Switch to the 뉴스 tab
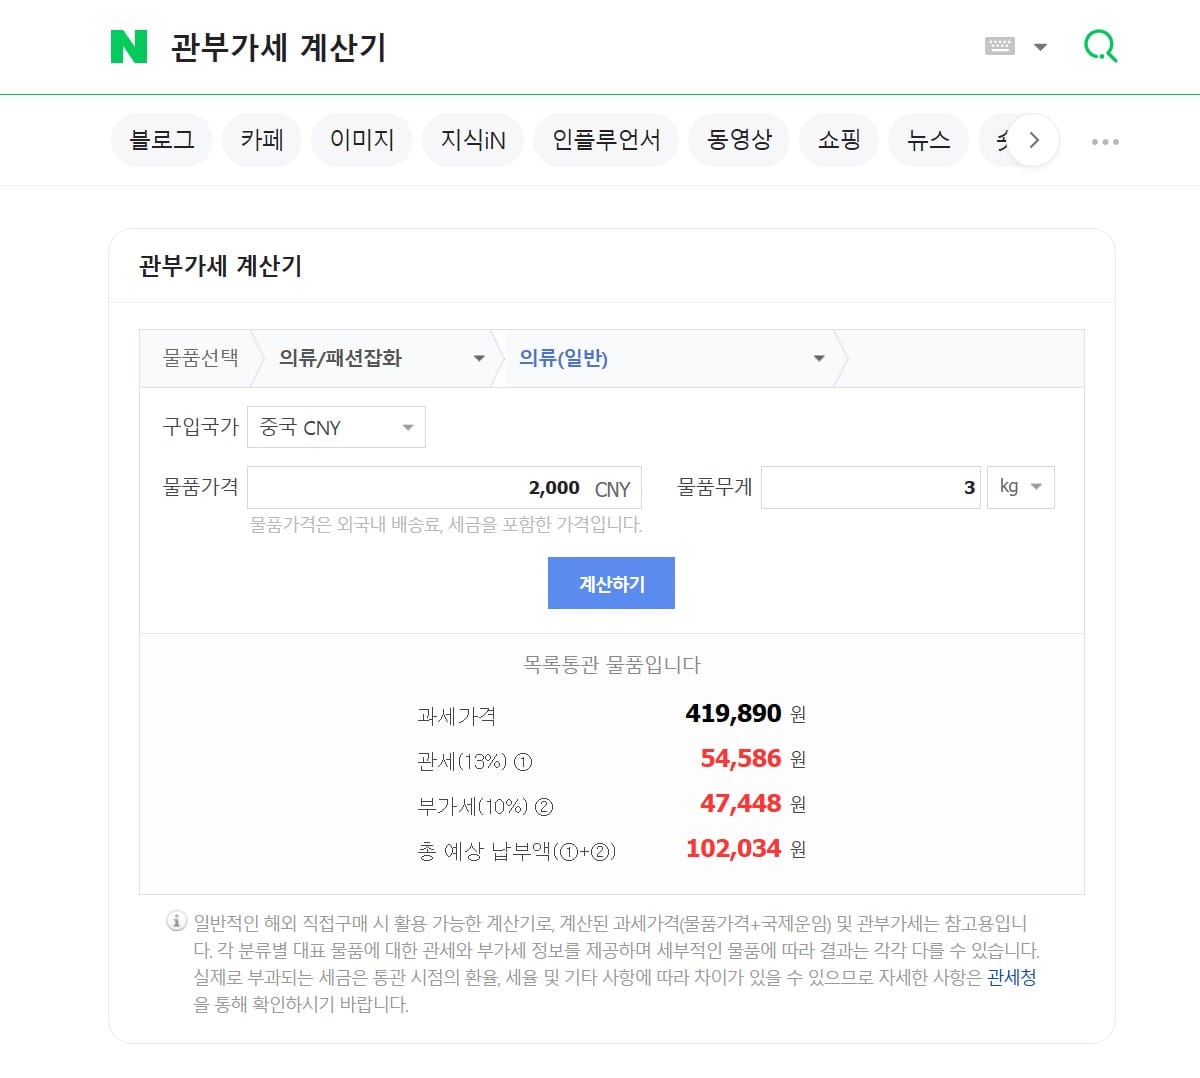Screen dimensions: 1200x1078 tap(928, 140)
